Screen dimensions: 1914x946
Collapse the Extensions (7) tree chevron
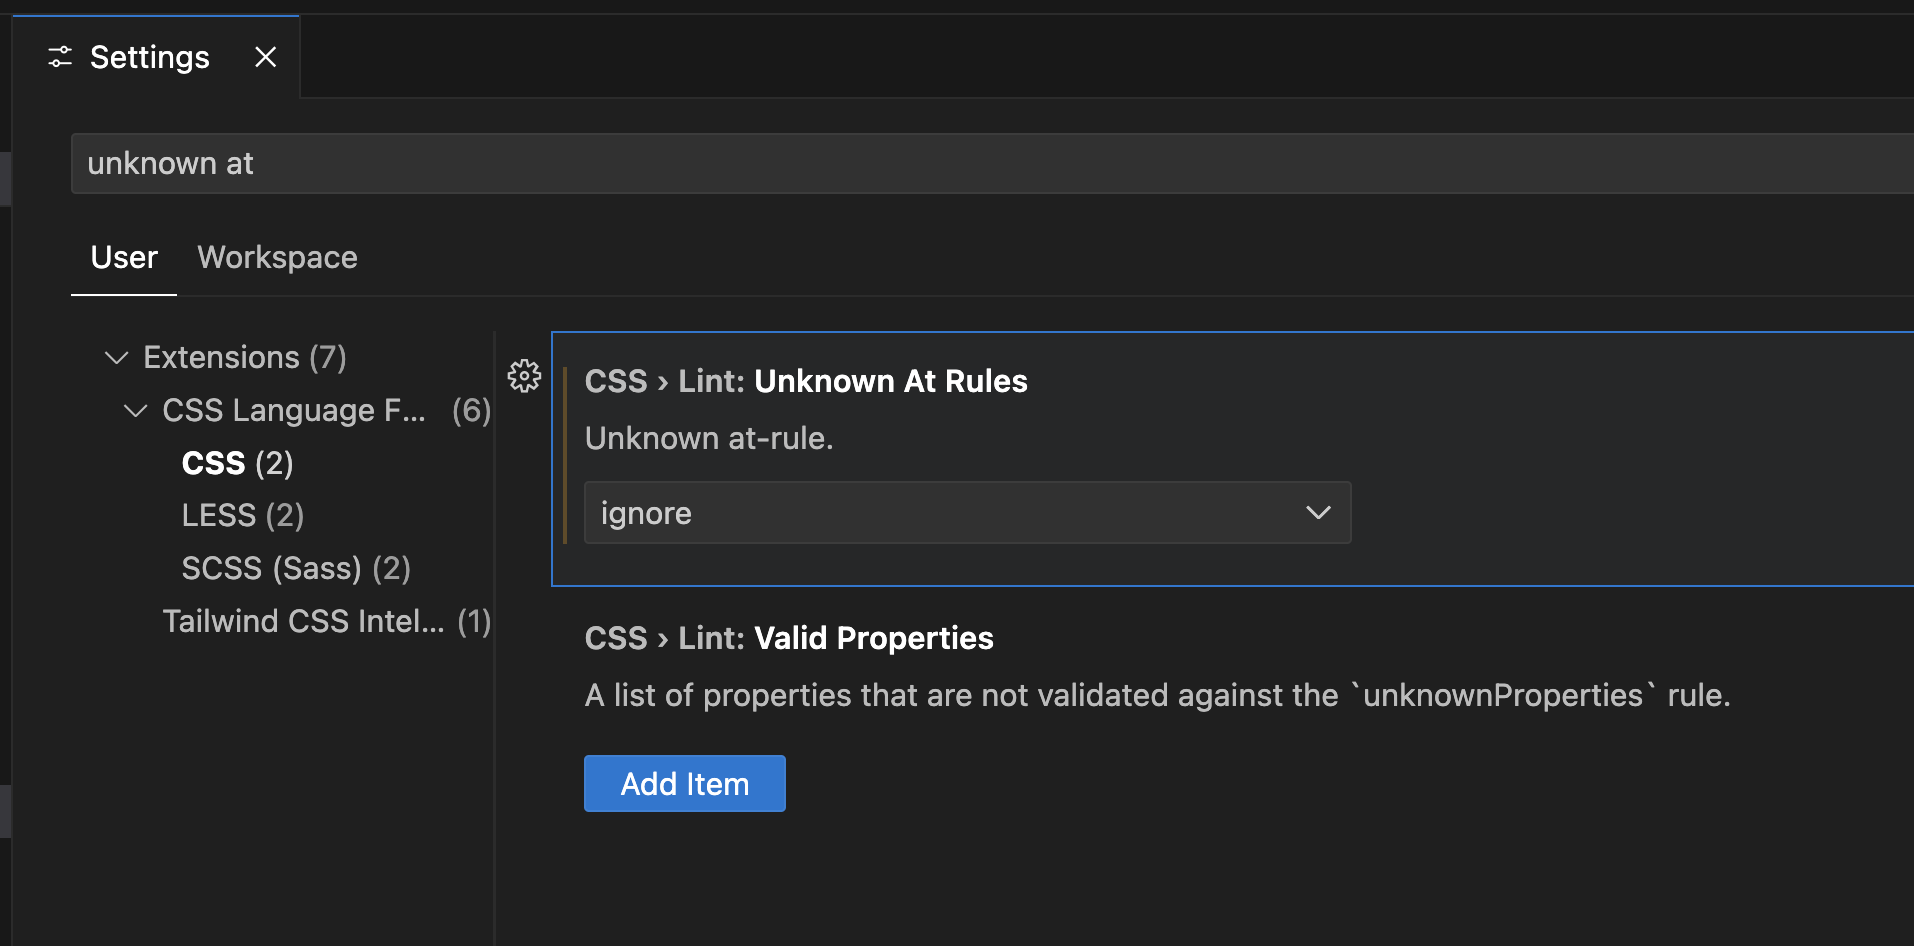point(117,357)
